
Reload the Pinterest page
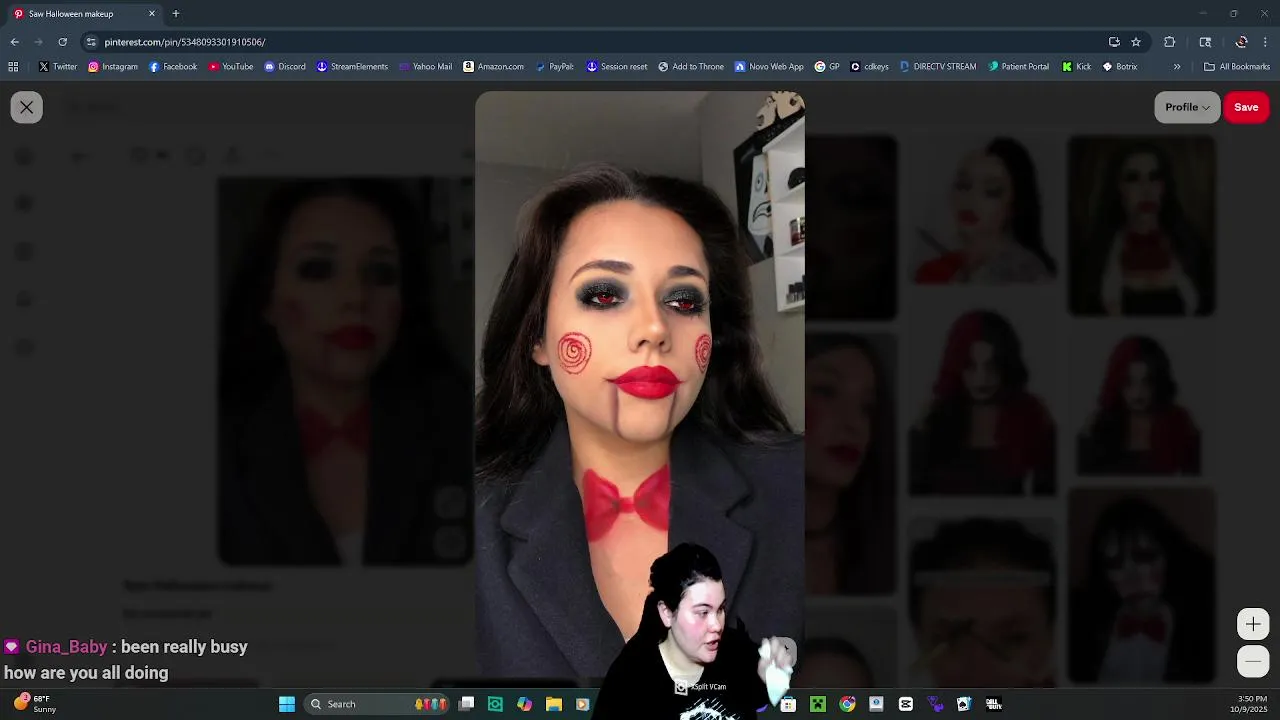[62, 42]
